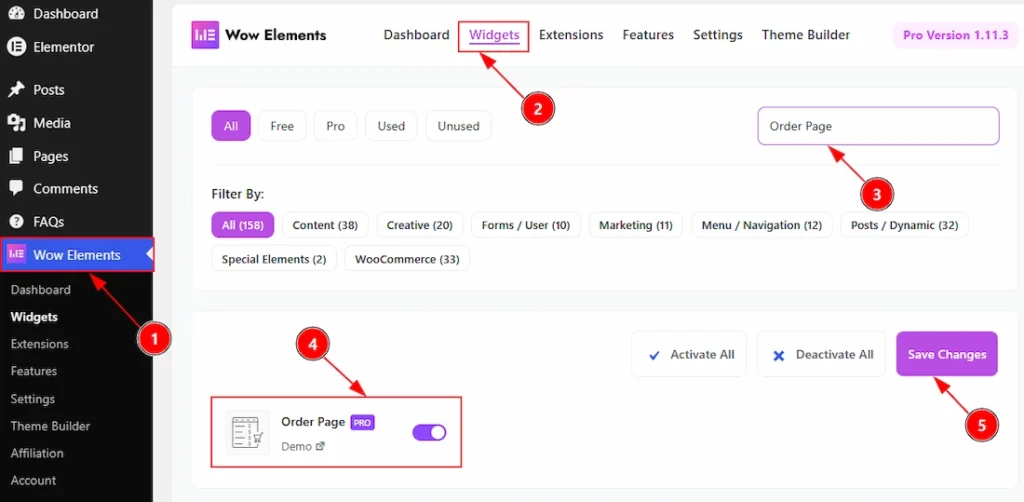The width and height of the screenshot is (1024, 502).
Task: Show only Used widgets
Action: point(391,126)
